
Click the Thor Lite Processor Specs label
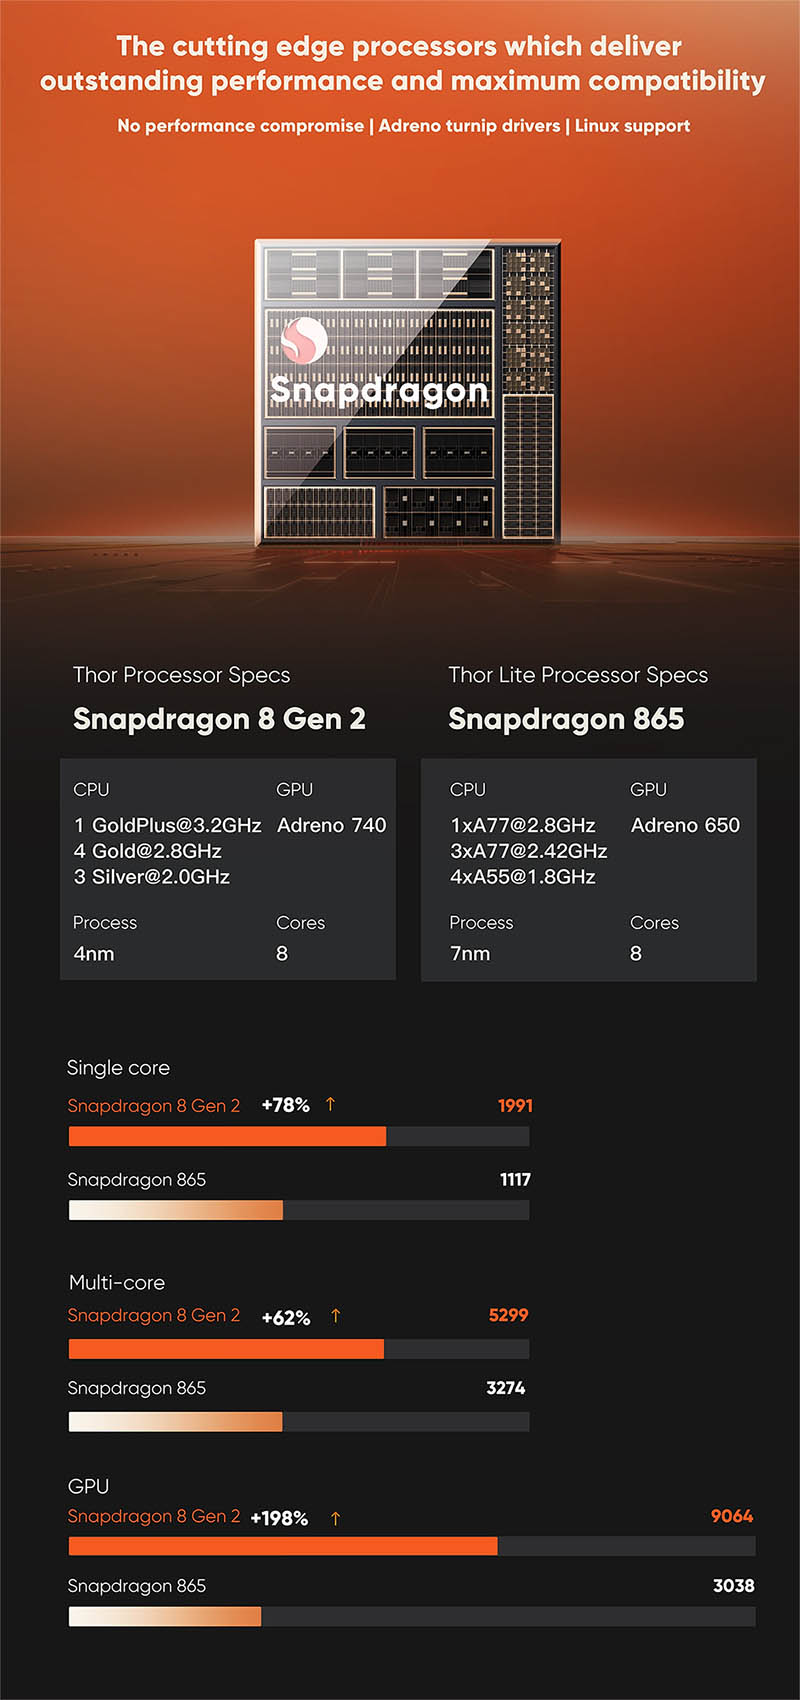click(x=578, y=675)
